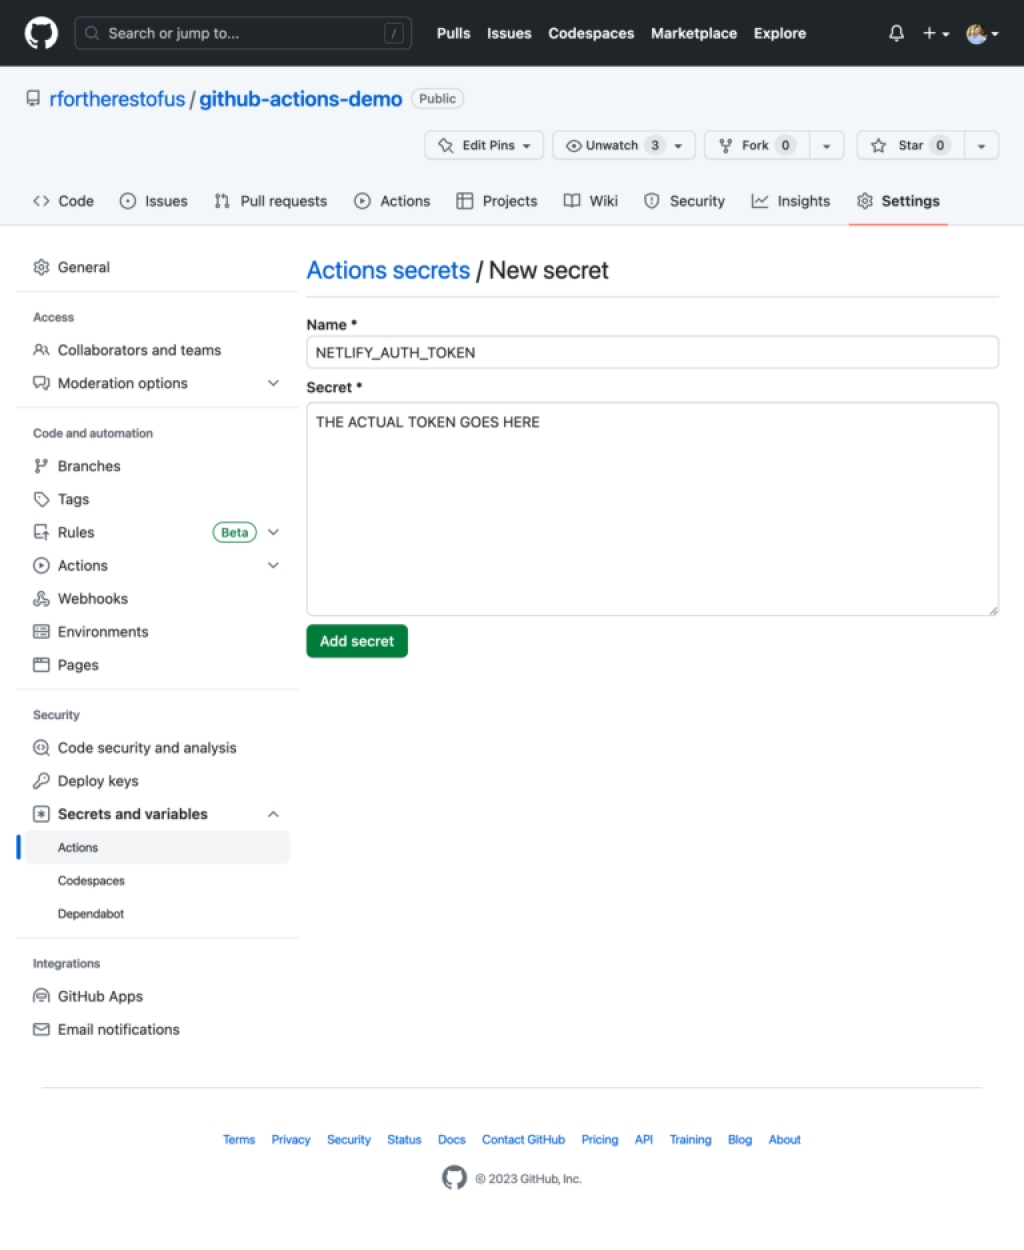Click the Deploy keys key icon
This screenshot has height=1250, width=1024.
click(x=41, y=780)
